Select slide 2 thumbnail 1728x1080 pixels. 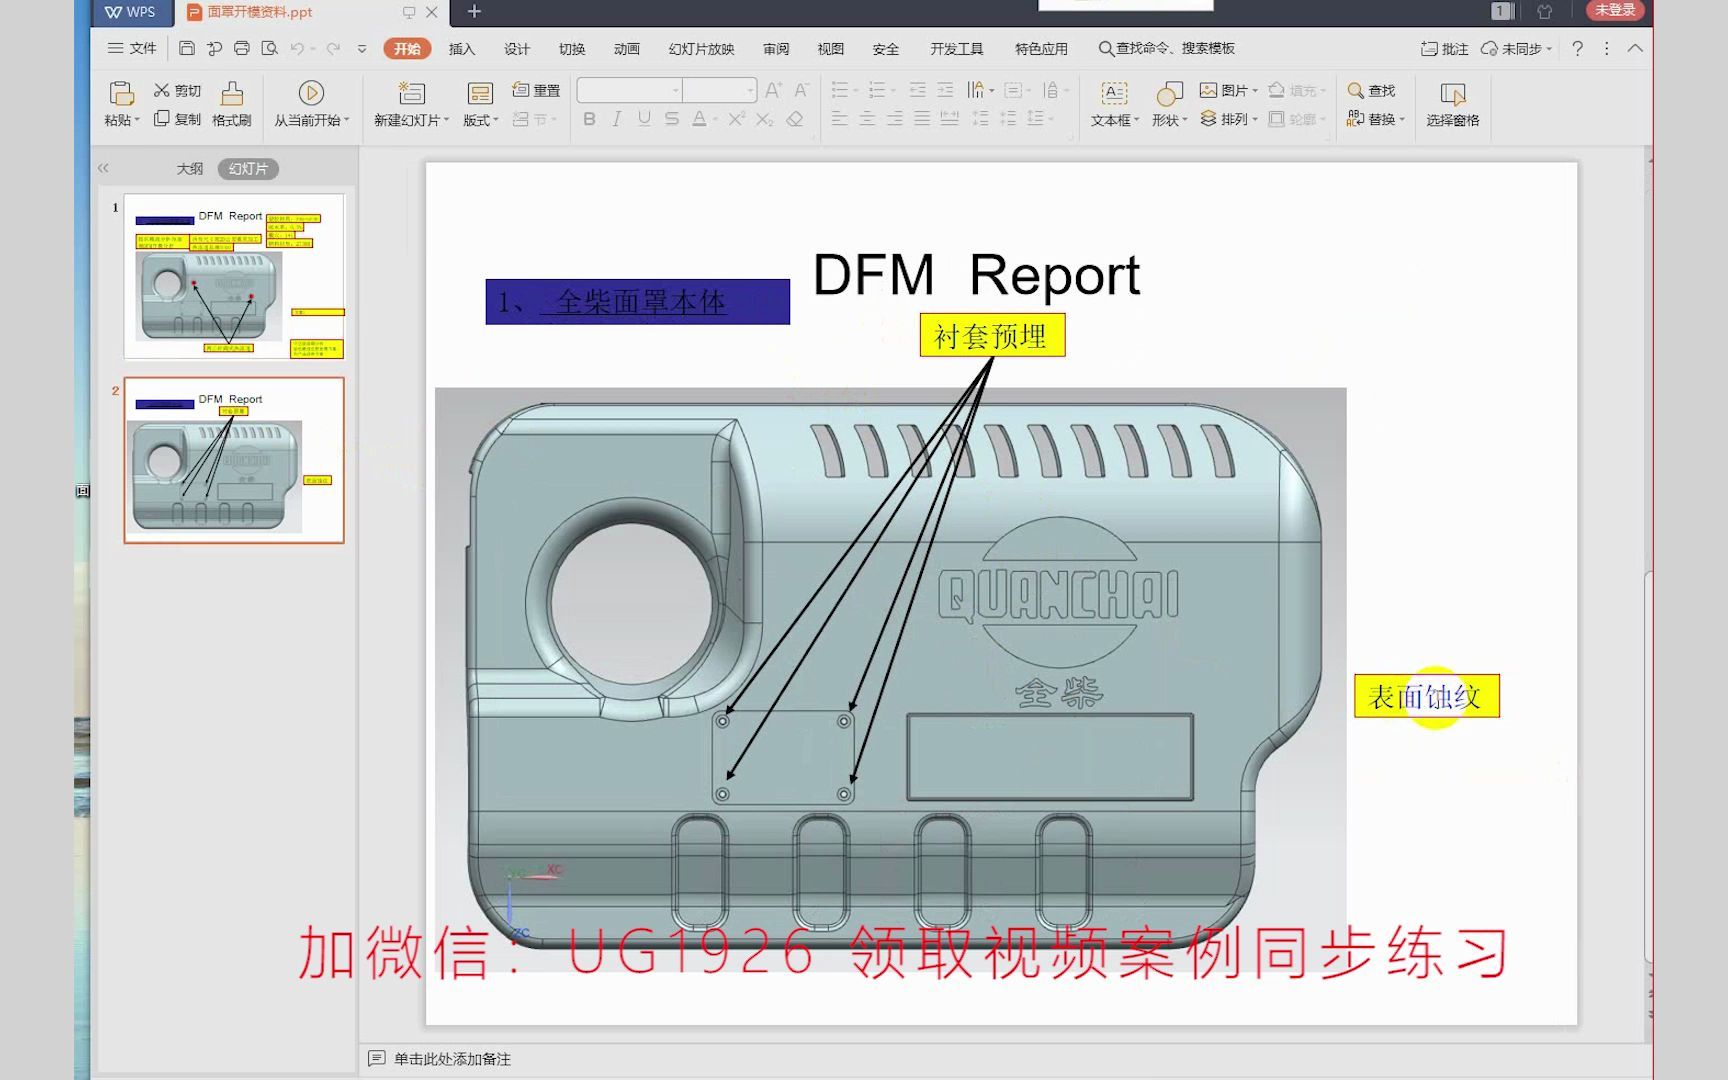pyautogui.click(x=234, y=460)
